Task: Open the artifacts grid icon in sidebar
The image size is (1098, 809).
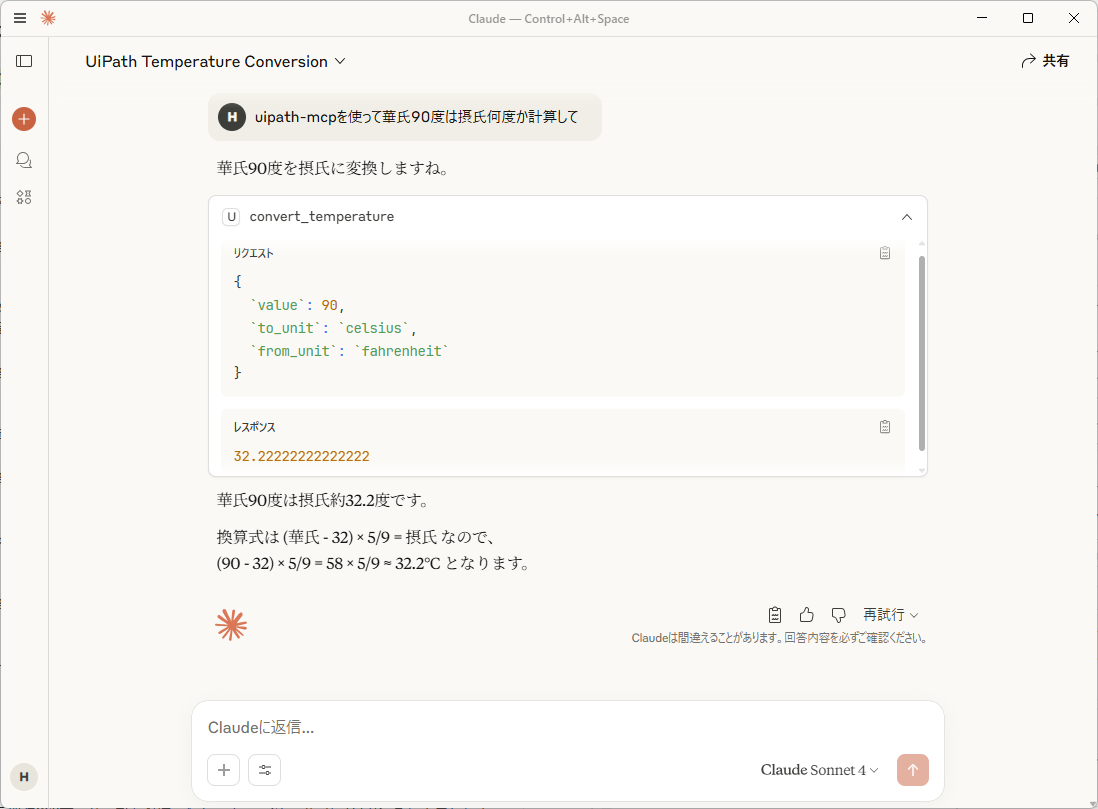Action: [x=24, y=197]
